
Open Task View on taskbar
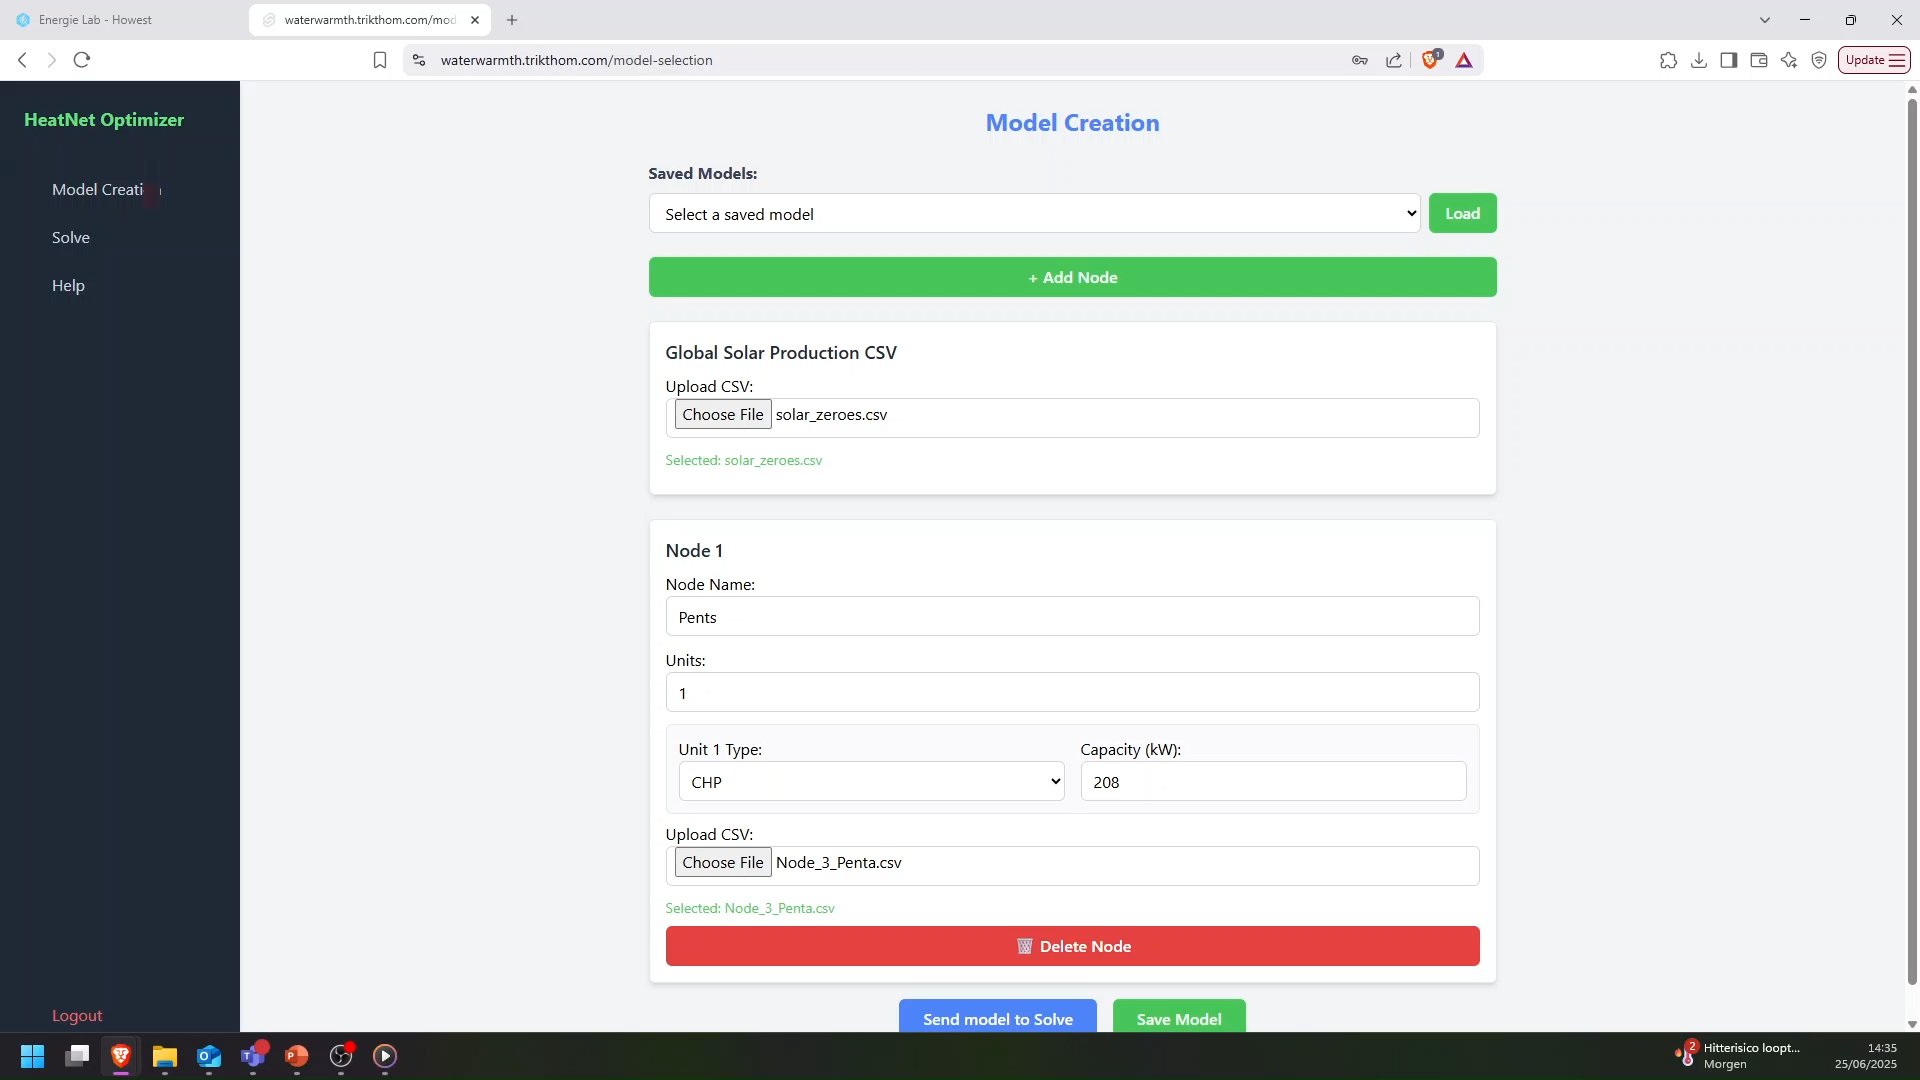(77, 1056)
